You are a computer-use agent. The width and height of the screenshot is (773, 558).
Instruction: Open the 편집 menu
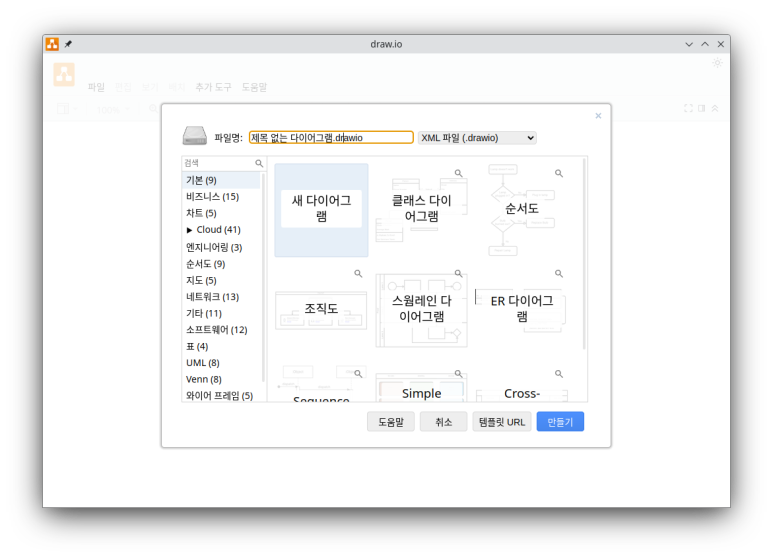(x=123, y=87)
